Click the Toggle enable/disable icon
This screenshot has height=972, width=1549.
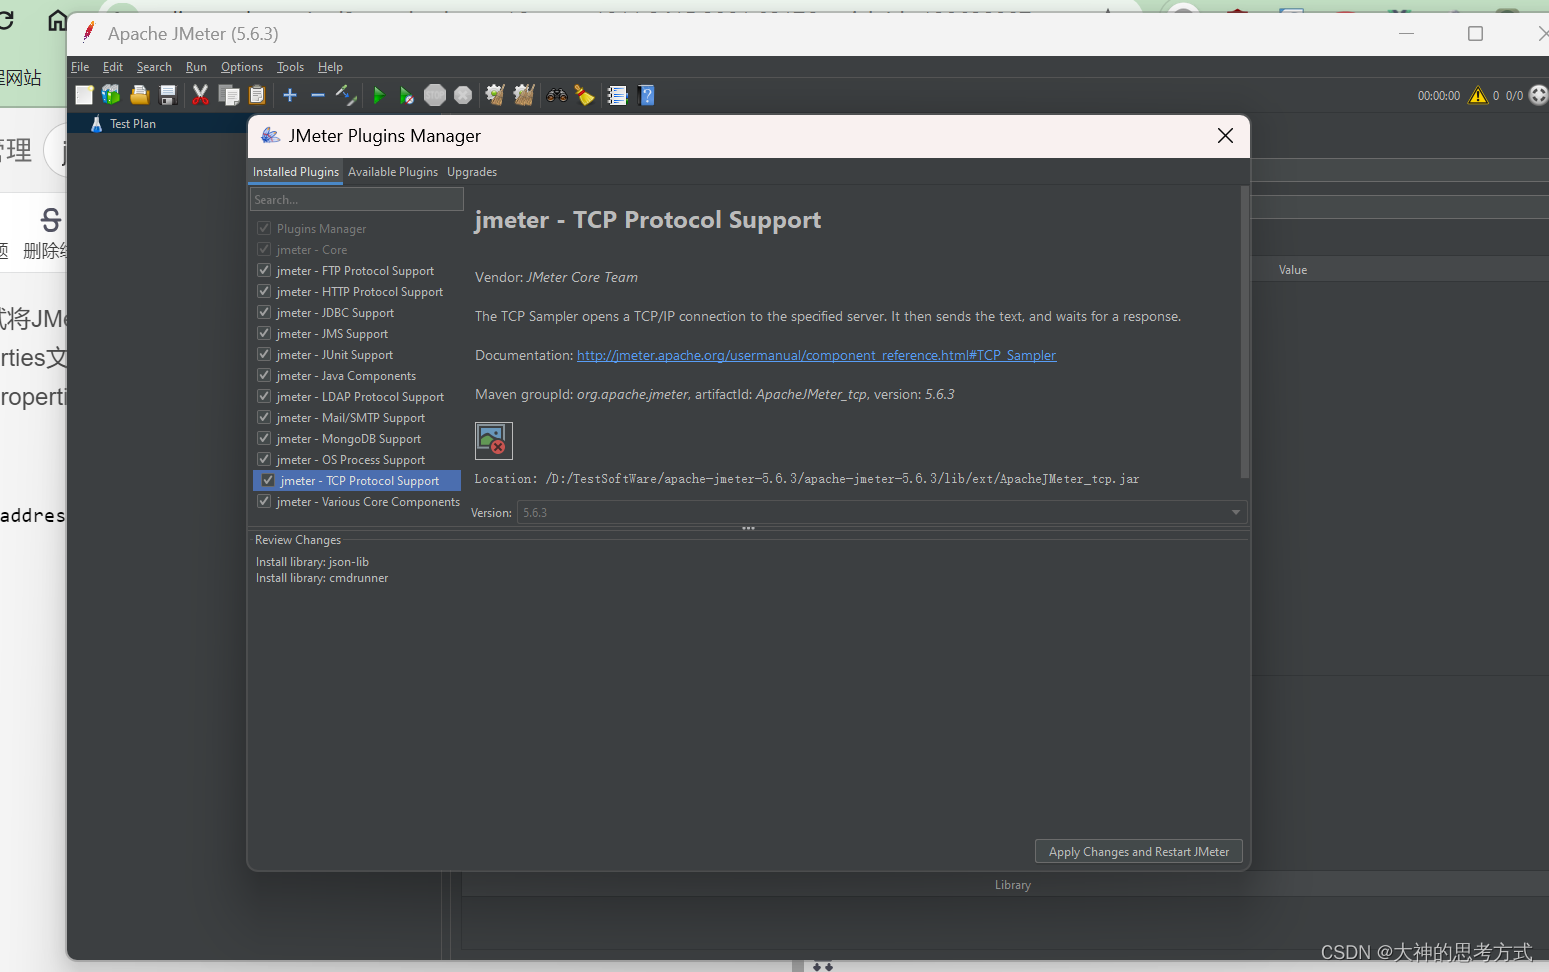(346, 95)
